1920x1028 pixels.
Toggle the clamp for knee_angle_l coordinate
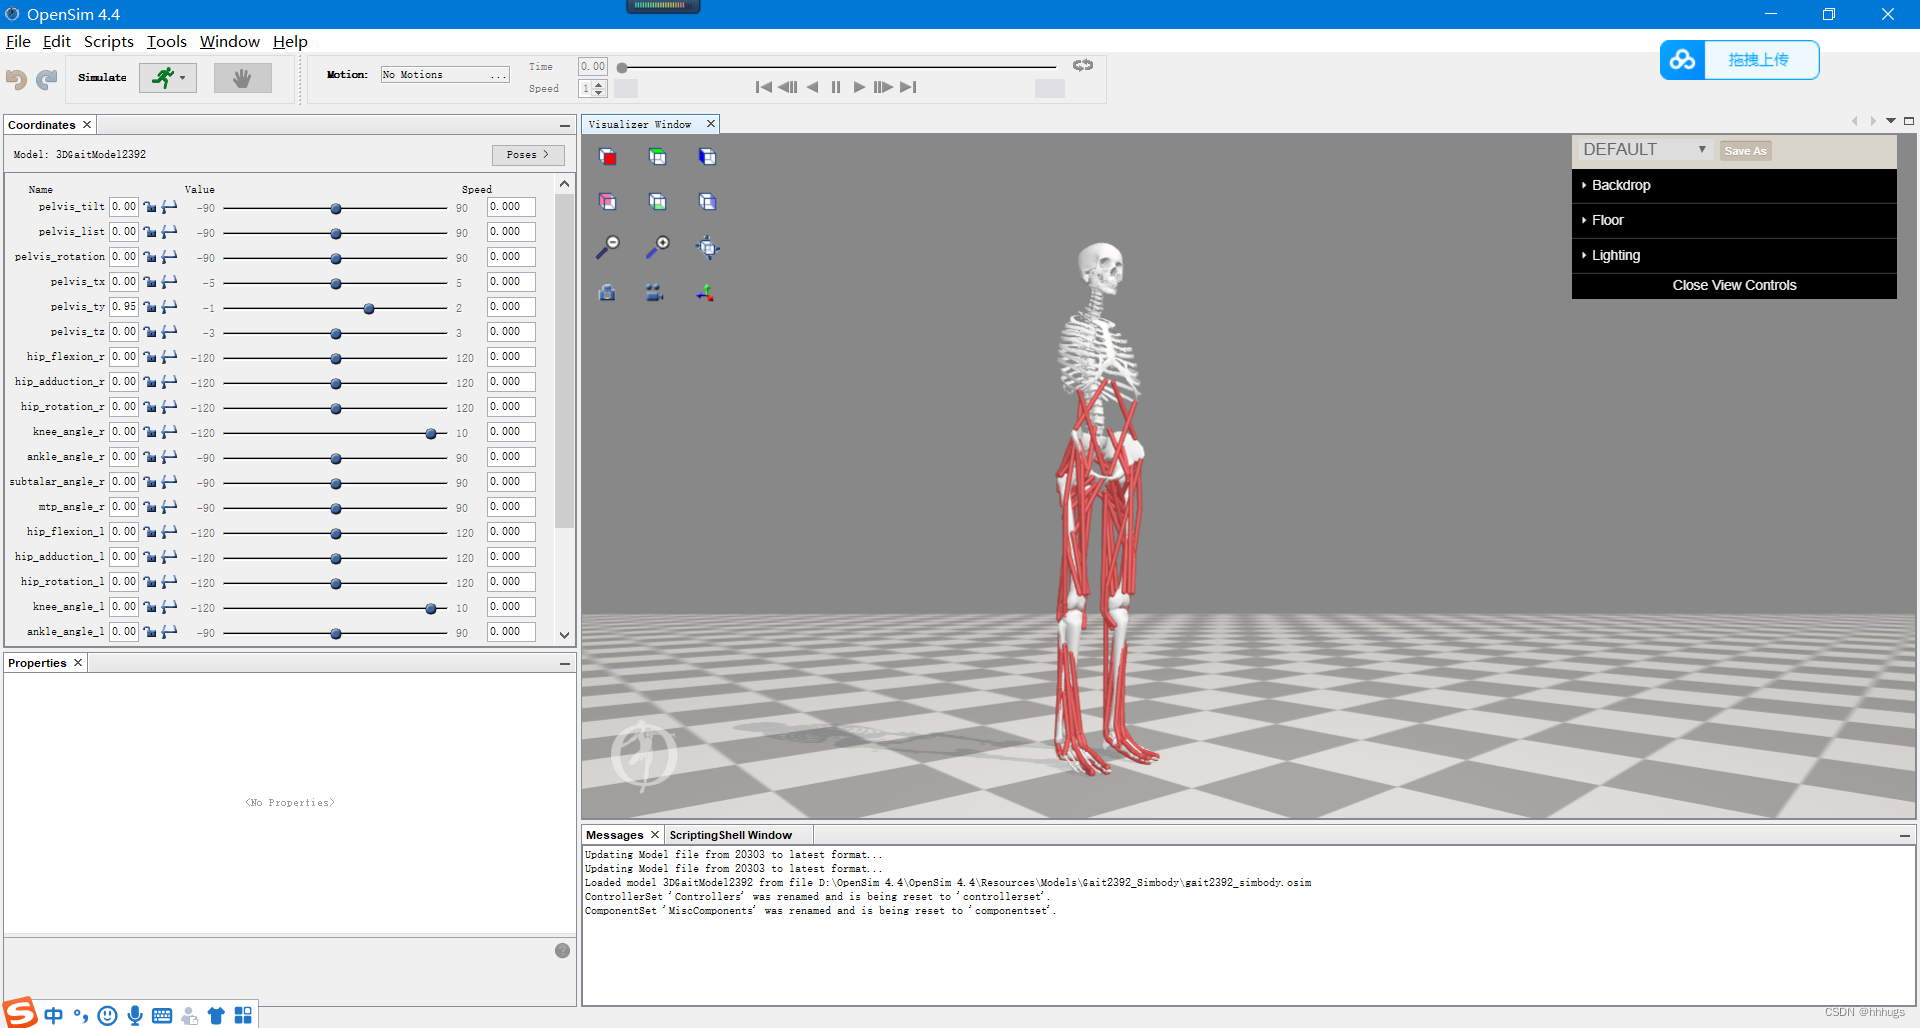[x=169, y=607]
